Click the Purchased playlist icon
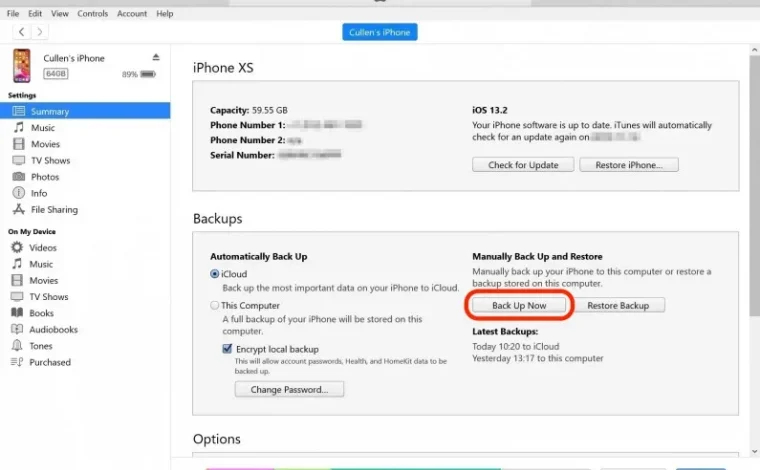760x470 pixels. click(17, 362)
